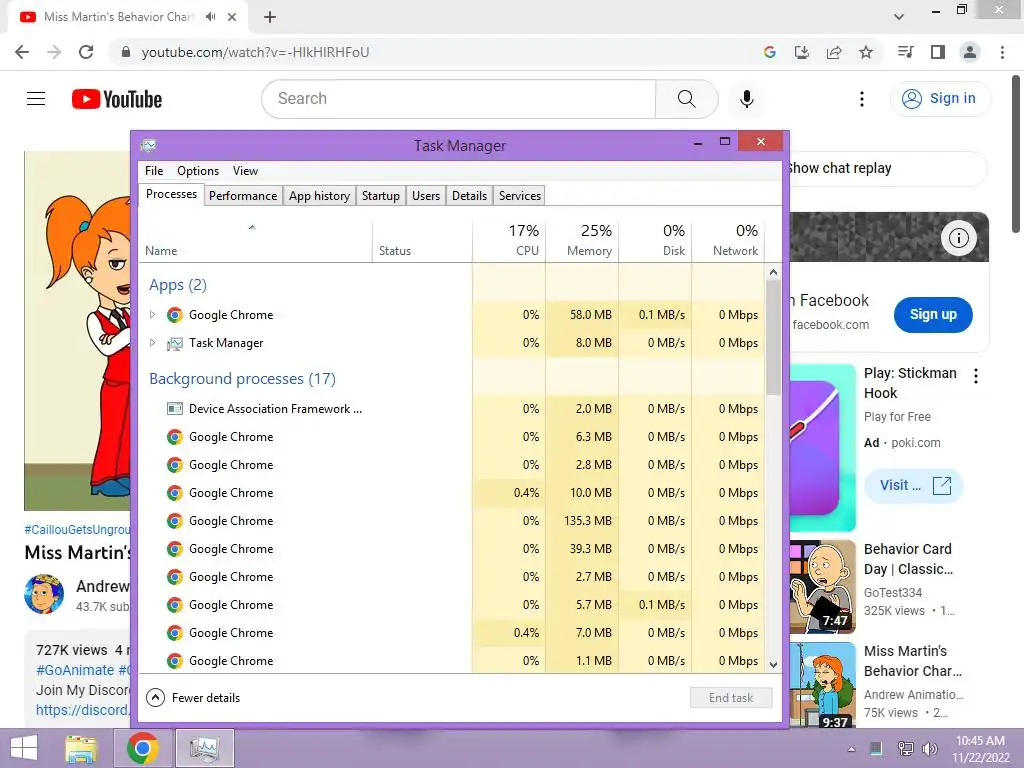Open the Stickman Hook ad thumbnail
The image size is (1024, 768).
tap(823, 447)
